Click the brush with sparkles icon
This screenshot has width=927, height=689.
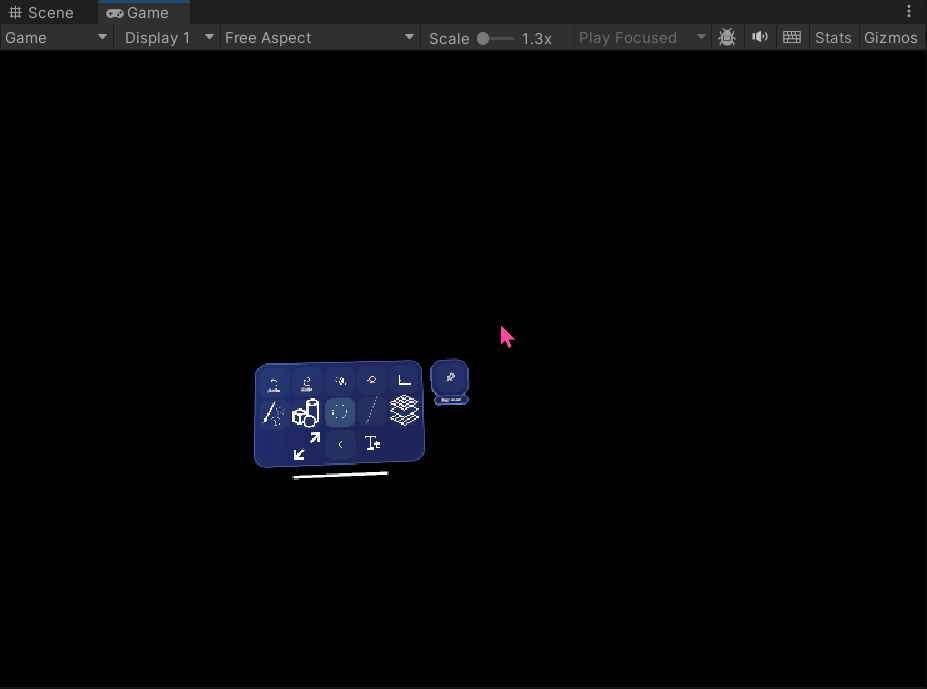coord(274,413)
